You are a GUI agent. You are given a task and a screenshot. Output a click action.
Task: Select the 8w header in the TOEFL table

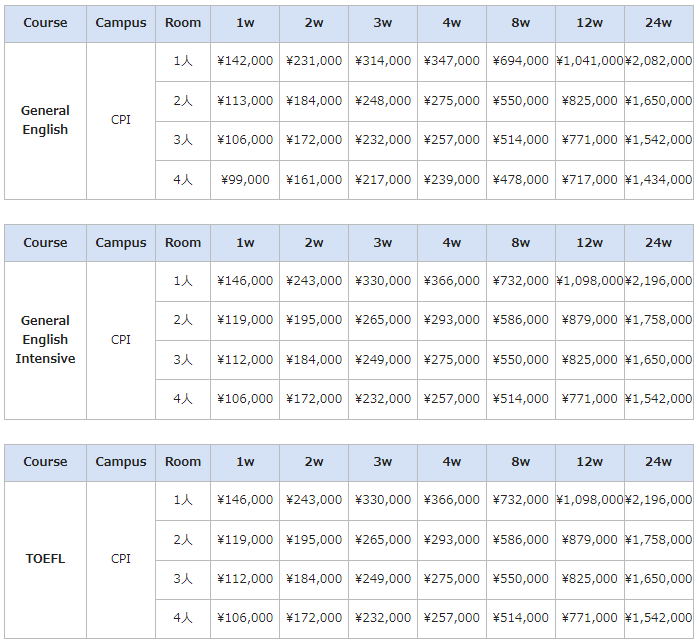tap(521, 462)
